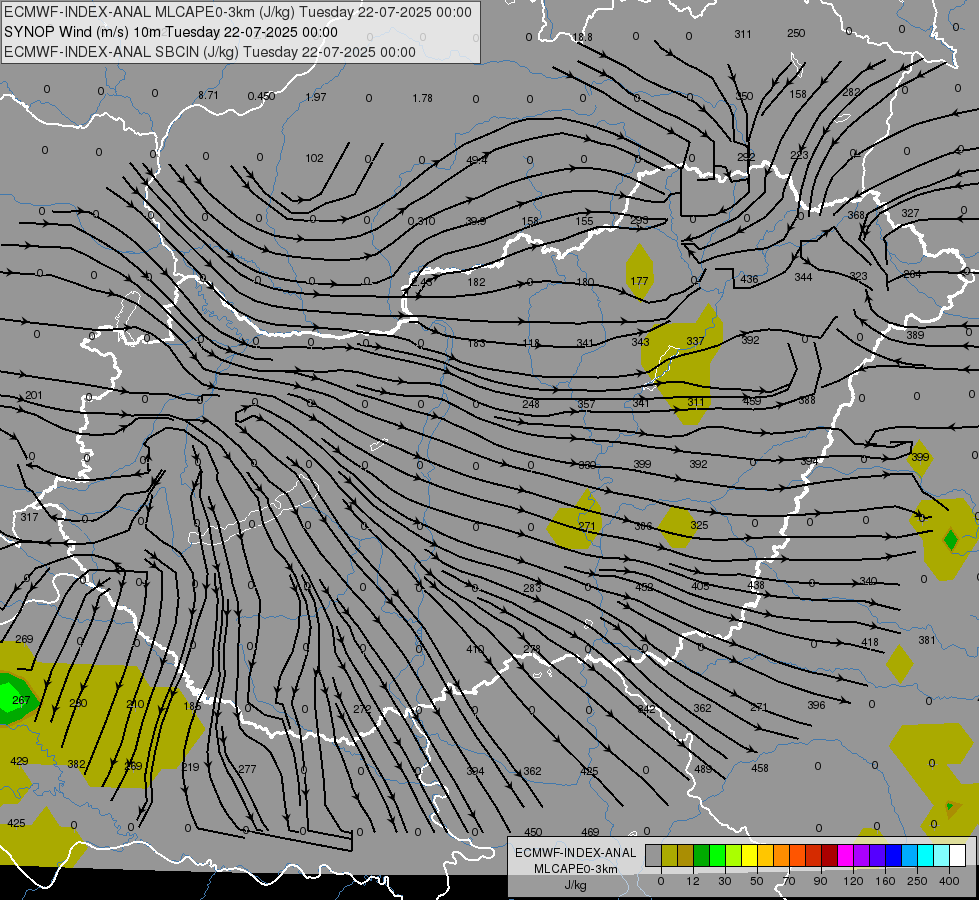Image resolution: width=979 pixels, height=900 pixels.
Task: Click the legend title MLCAPE0-3km
Action: point(575,869)
